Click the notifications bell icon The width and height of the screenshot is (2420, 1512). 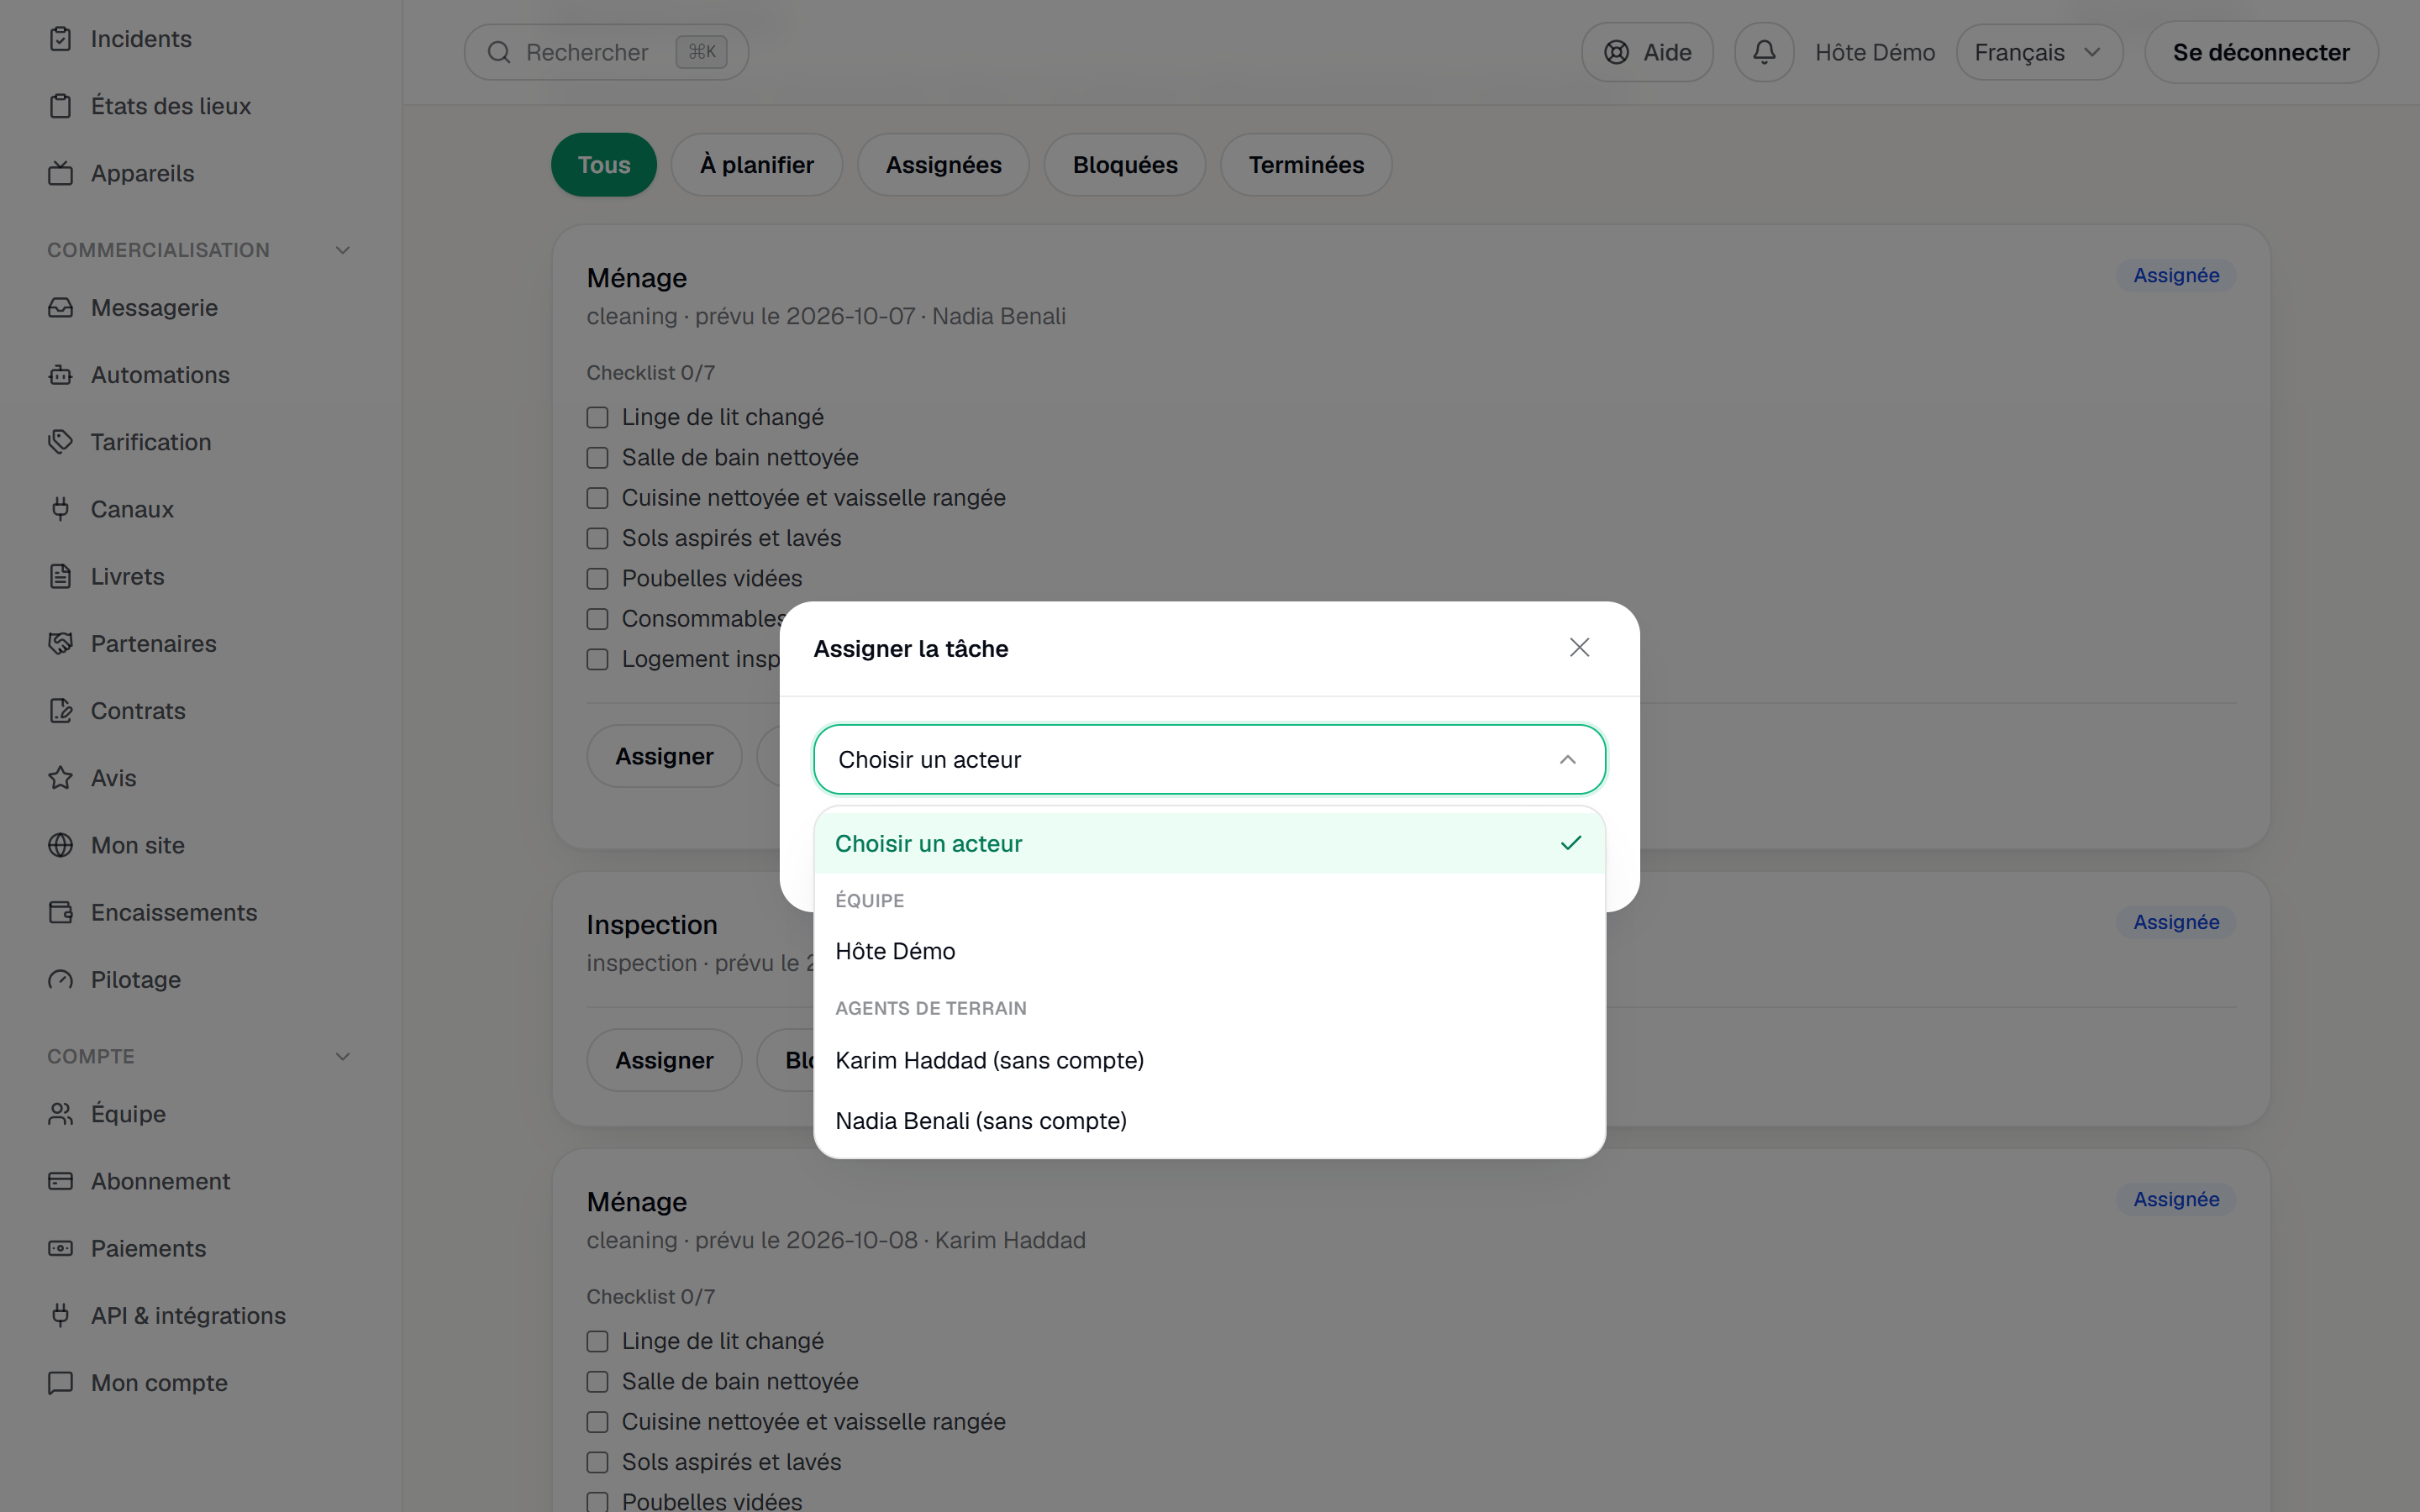(x=1764, y=52)
